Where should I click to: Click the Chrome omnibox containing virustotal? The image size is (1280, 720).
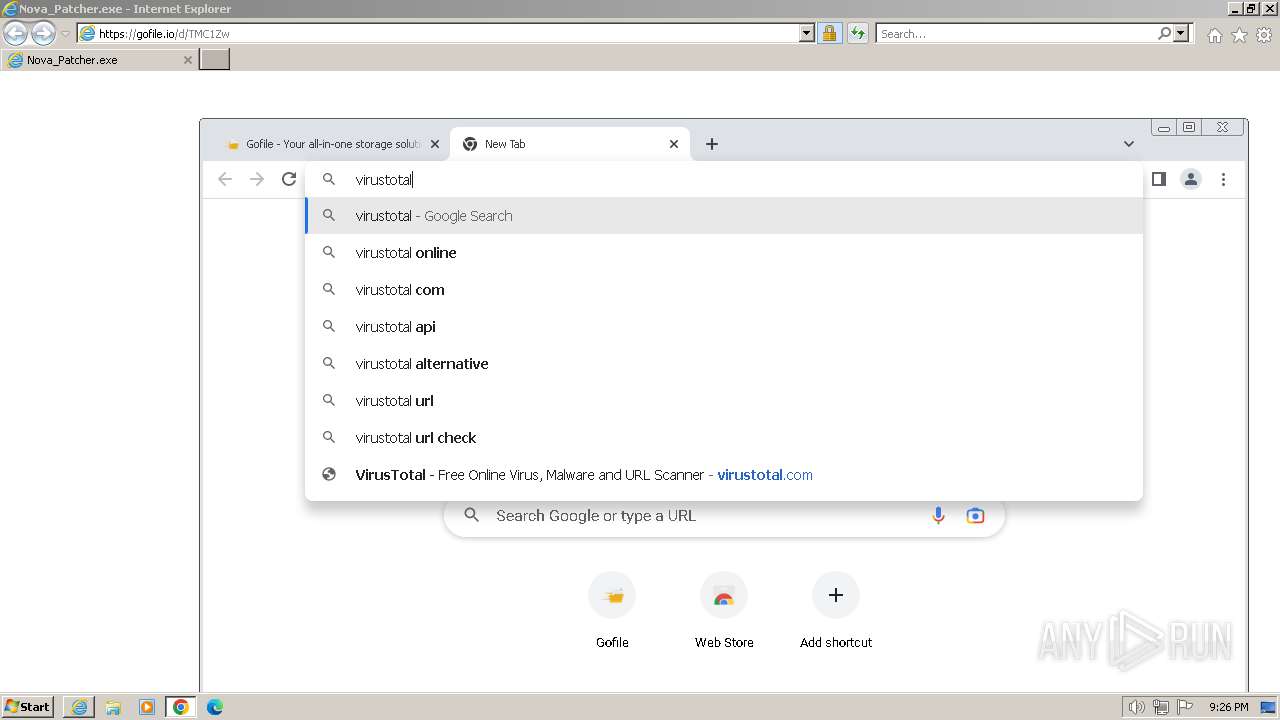(724, 180)
